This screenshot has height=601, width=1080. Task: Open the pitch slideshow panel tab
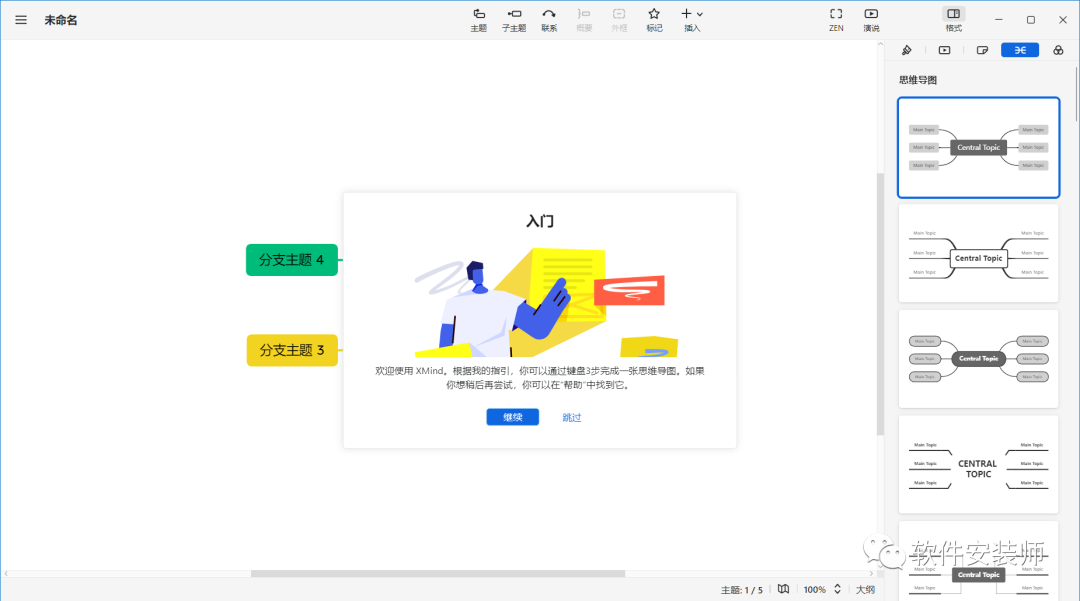pos(944,50)
